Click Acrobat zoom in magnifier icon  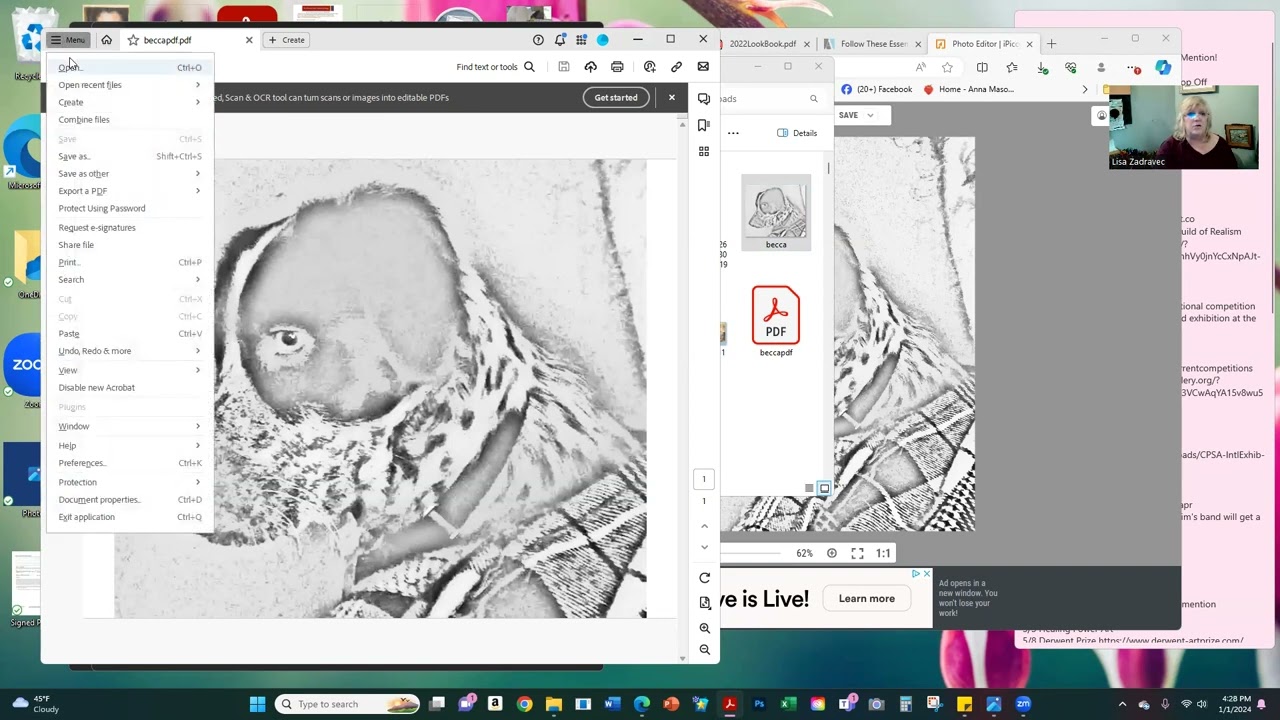click(704, 628)
